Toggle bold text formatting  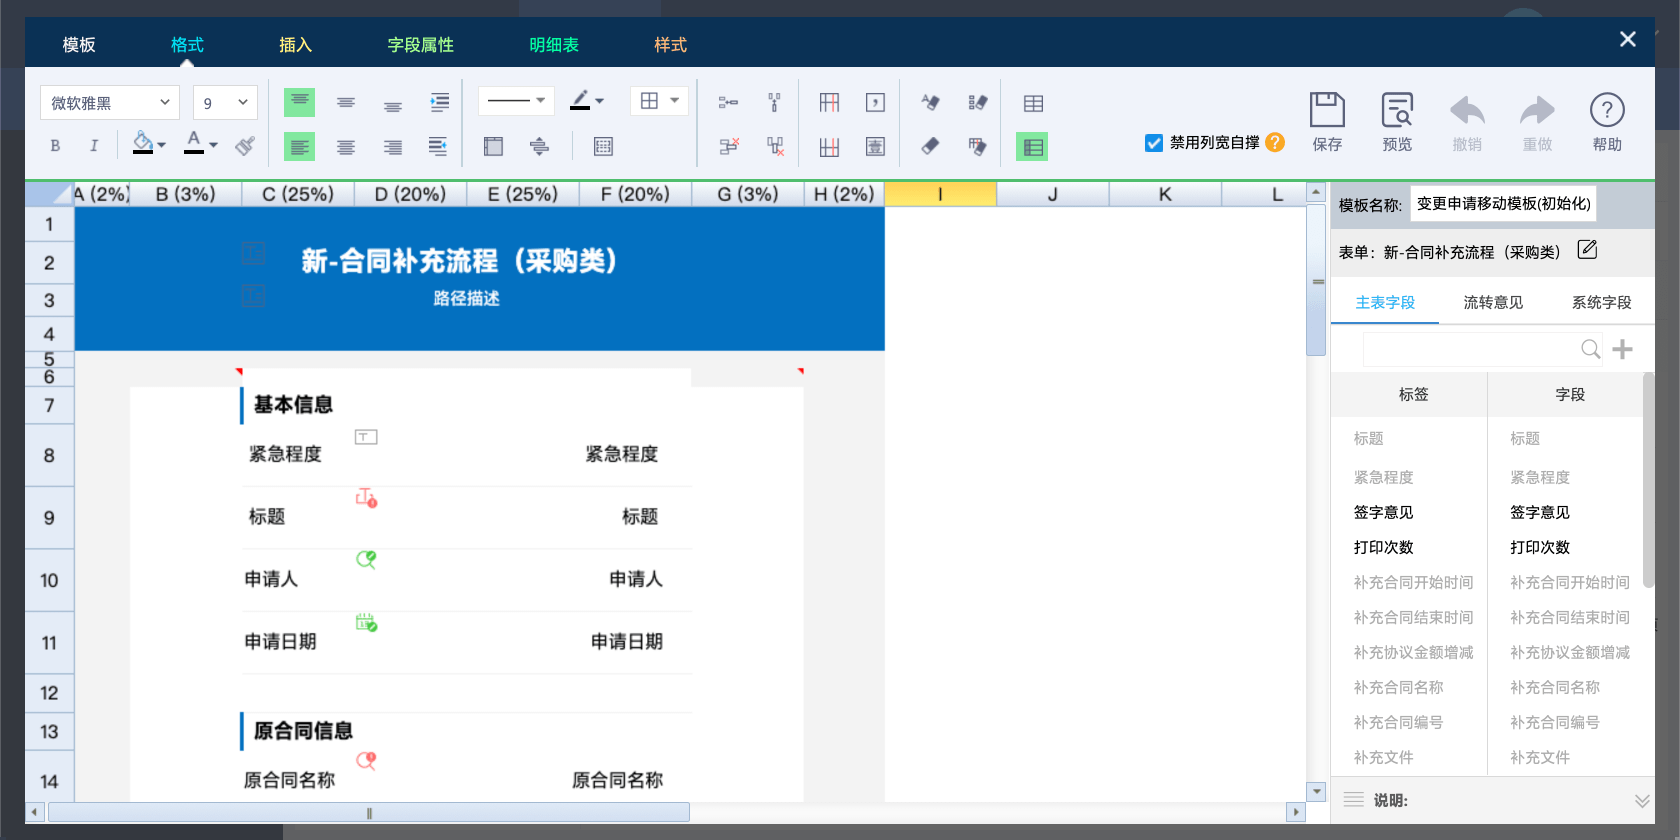tap(55, 146)
